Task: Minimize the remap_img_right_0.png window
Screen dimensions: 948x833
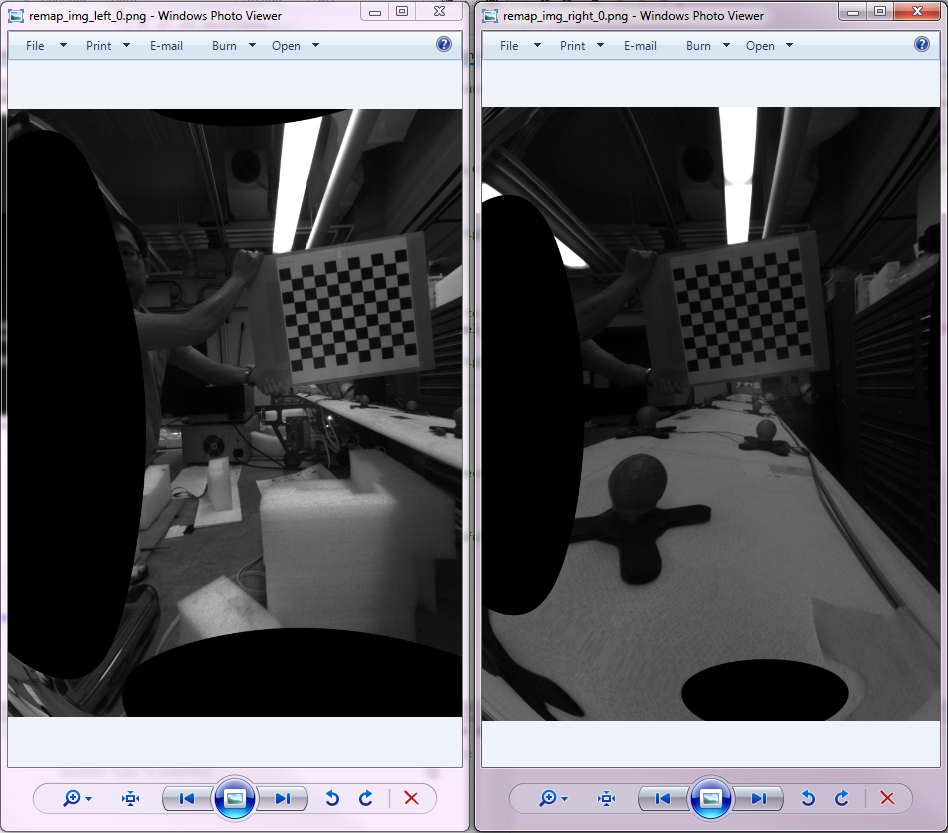Action: [852, 11]
